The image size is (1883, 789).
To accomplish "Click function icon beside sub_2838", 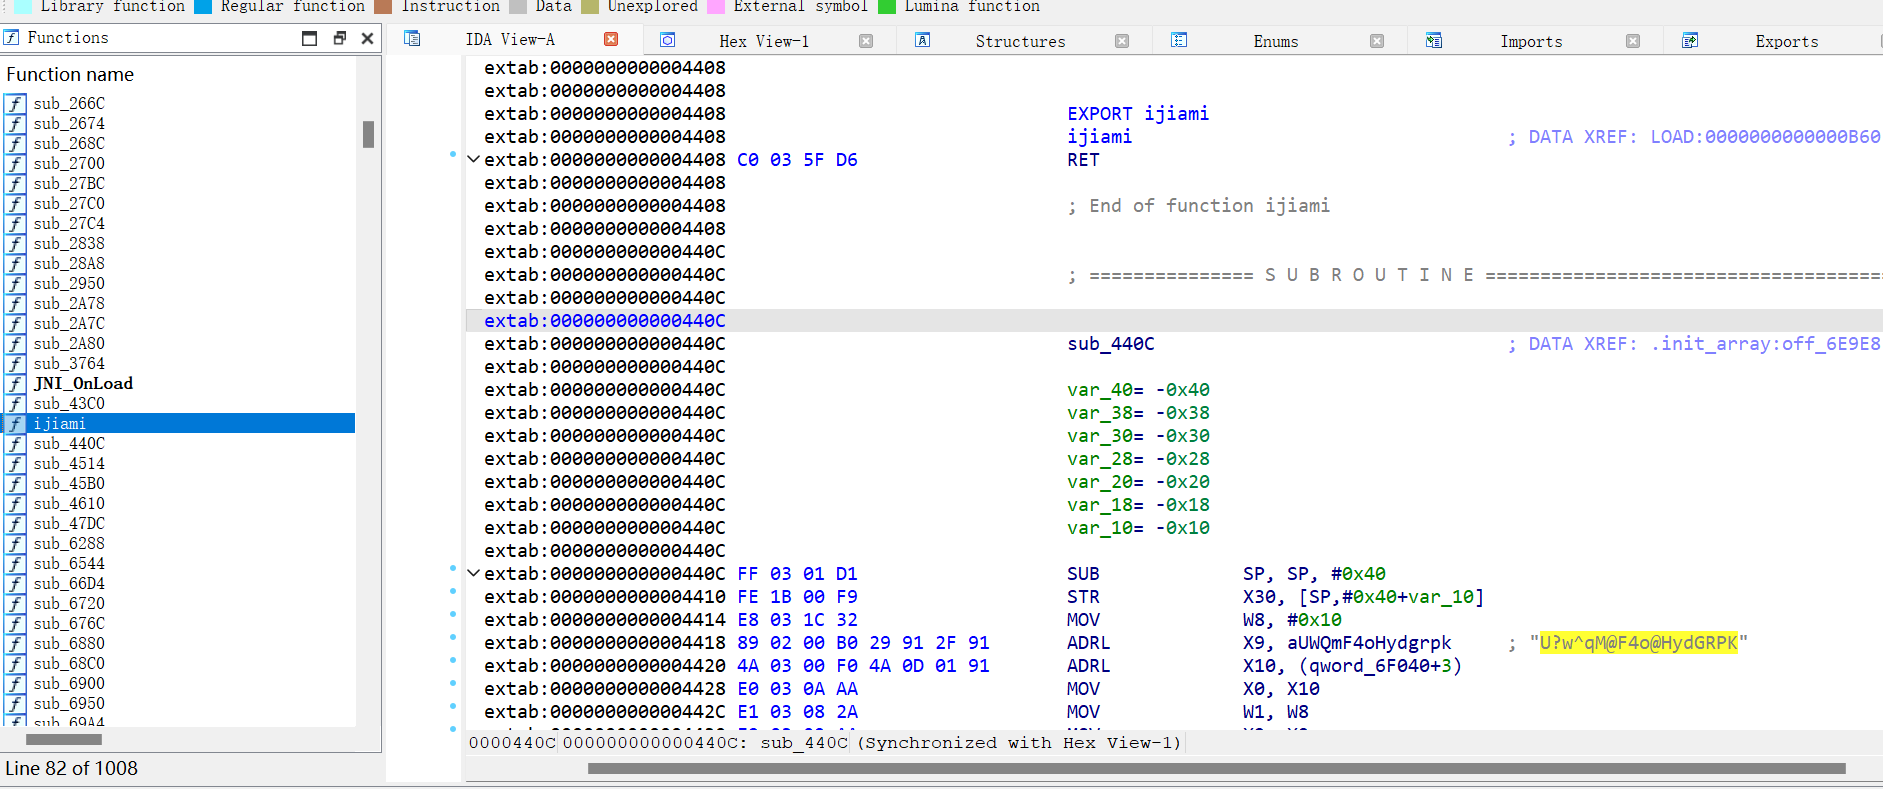I will pos(15,244).
